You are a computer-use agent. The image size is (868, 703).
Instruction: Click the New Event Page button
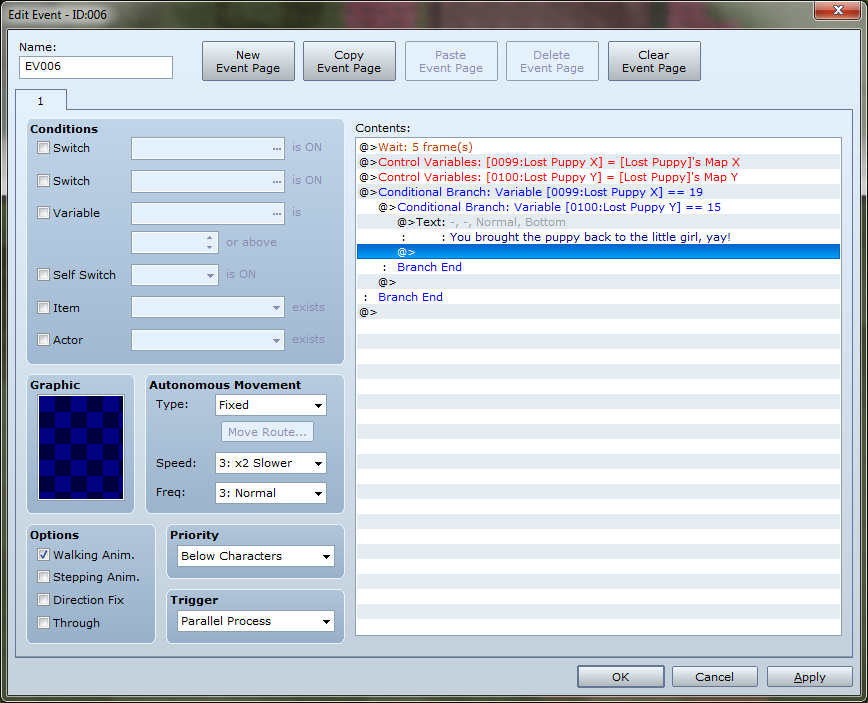point(248,61)
